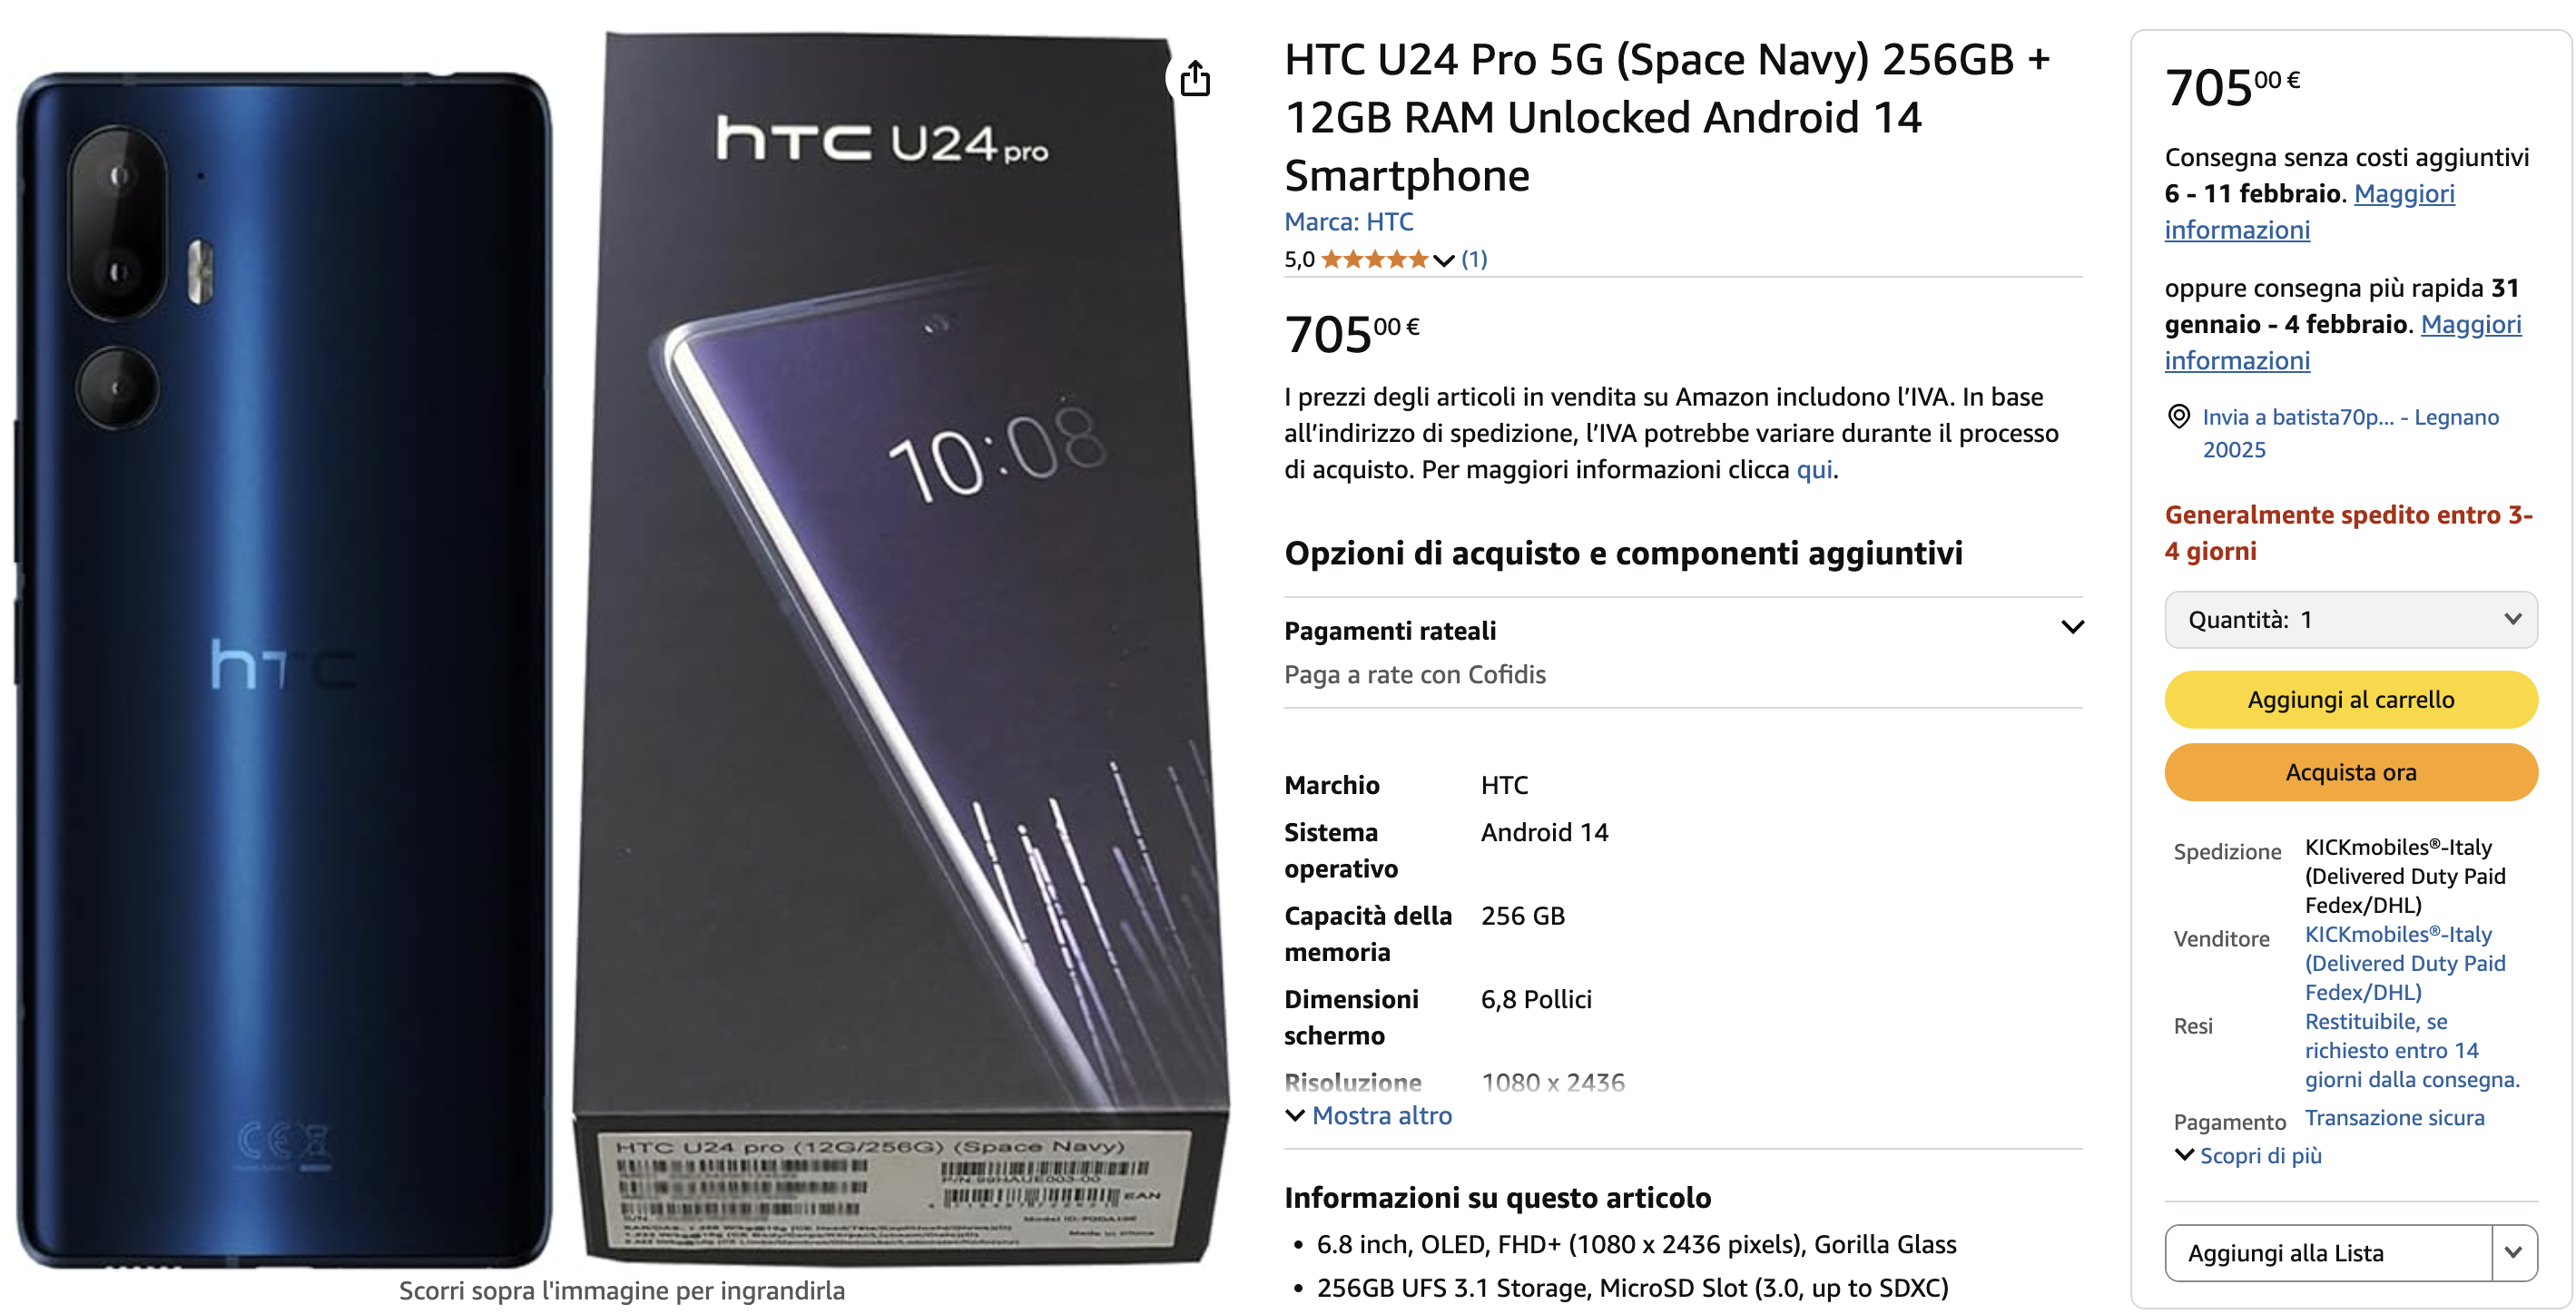Viewport: 2576px width, 1314px height.
Task: Click the five-star rating stars
Action: pyautogui.click(x=1375, y=260)
